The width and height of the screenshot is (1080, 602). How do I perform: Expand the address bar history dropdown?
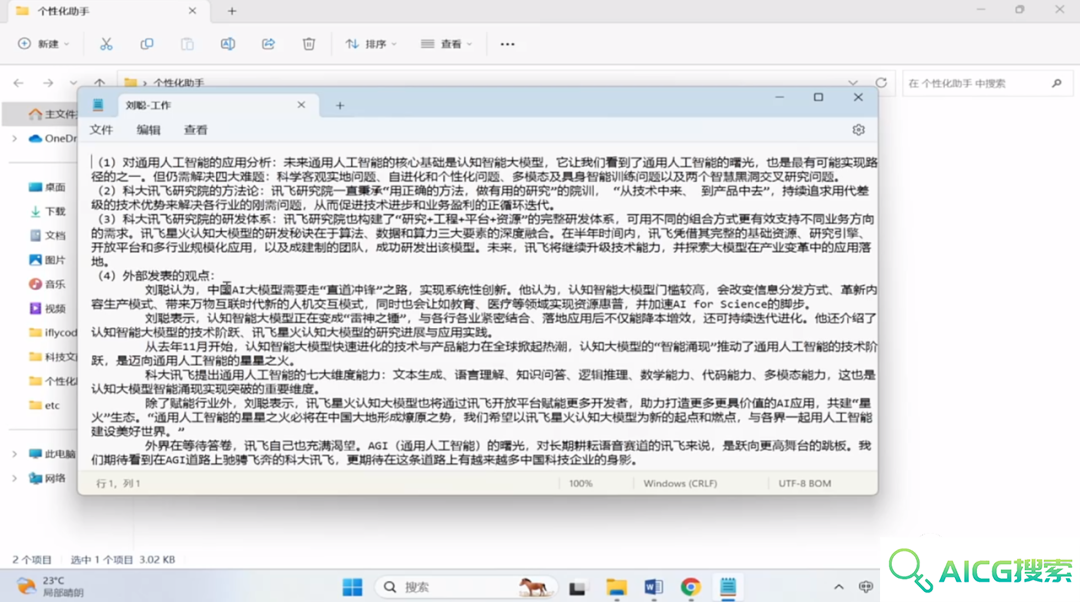(853, 83)
